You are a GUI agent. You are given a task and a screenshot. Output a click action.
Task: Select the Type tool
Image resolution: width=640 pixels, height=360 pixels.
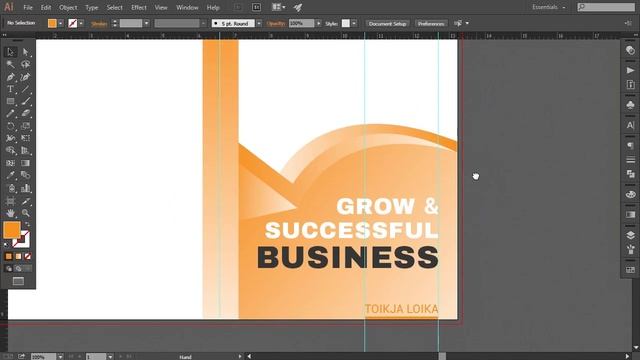(x=11, y=89)
